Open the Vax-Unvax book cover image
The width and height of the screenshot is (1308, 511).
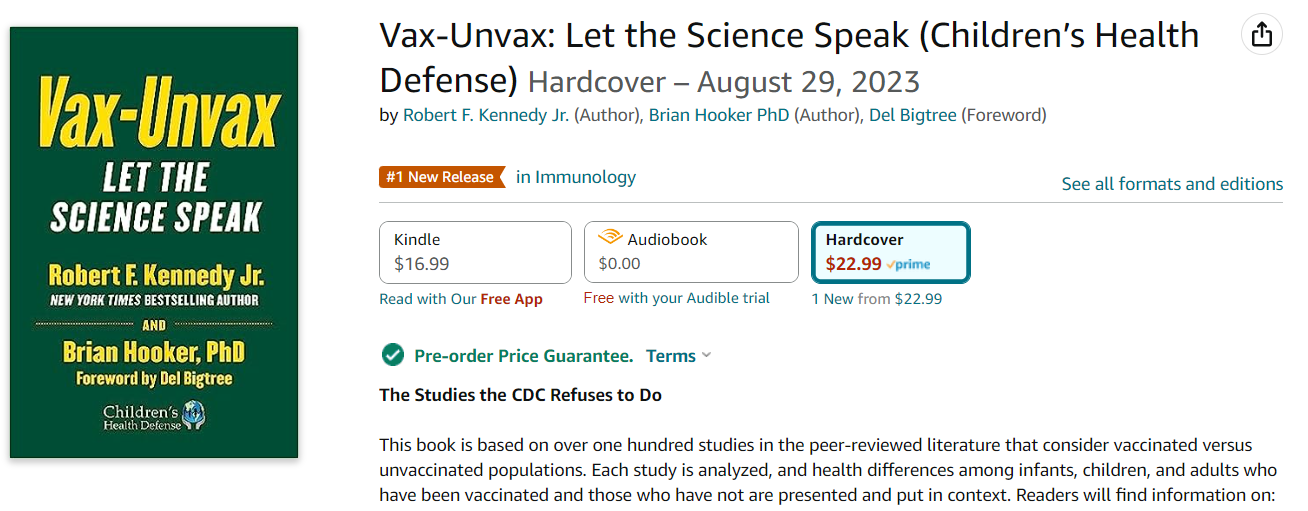click(x=154, y=242)
